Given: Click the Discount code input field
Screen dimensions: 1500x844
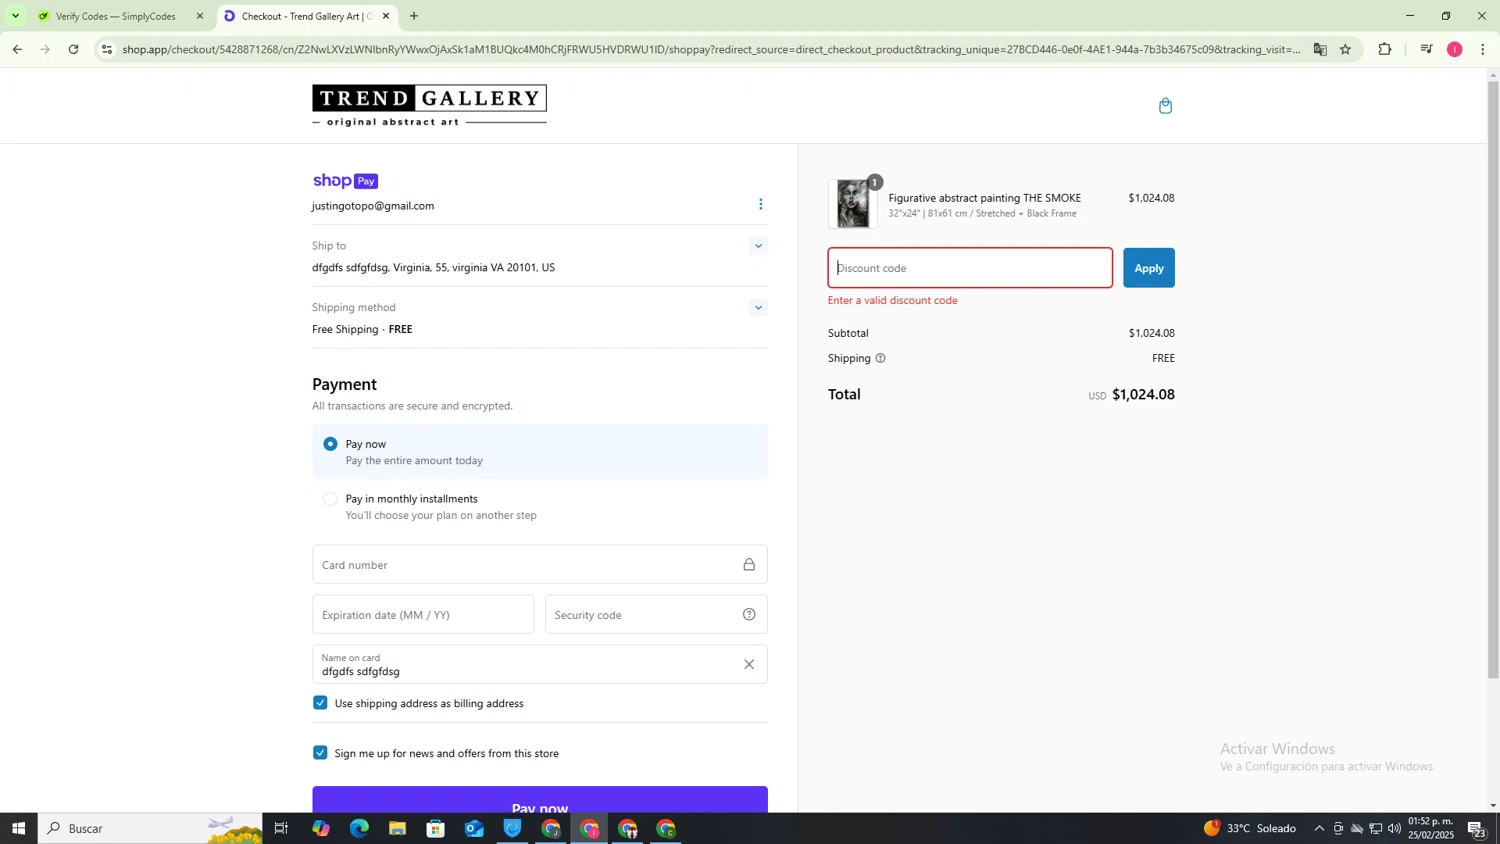Looking at the screenshot, I should coord(970,268).
